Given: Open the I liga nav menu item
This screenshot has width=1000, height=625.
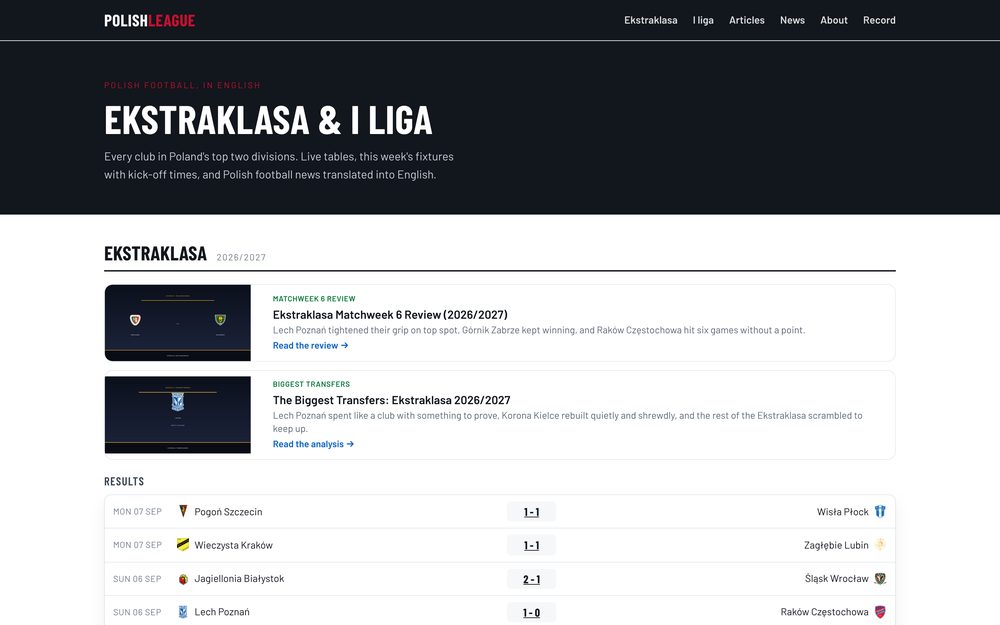Looking at the screenshot, I should [703, 20].
